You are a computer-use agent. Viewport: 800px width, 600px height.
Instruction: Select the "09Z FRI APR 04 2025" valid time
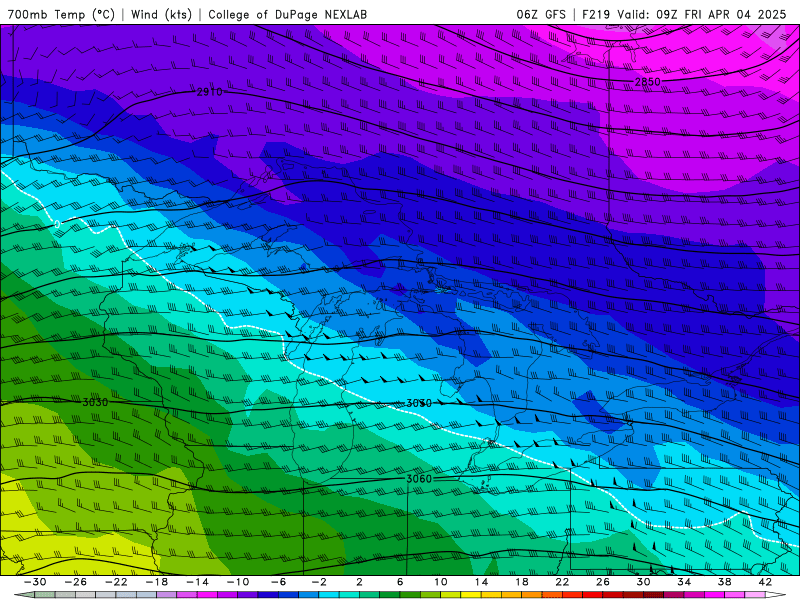click(721, 14)
